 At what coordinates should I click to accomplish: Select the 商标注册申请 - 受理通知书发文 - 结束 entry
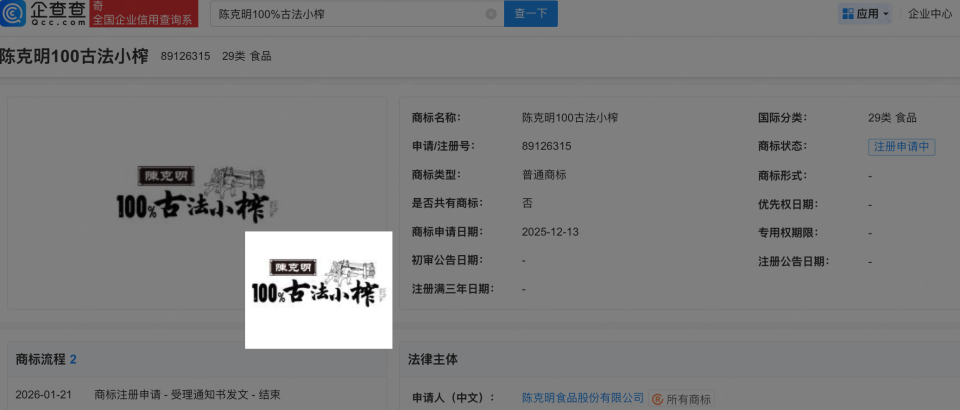click(187, 395)
